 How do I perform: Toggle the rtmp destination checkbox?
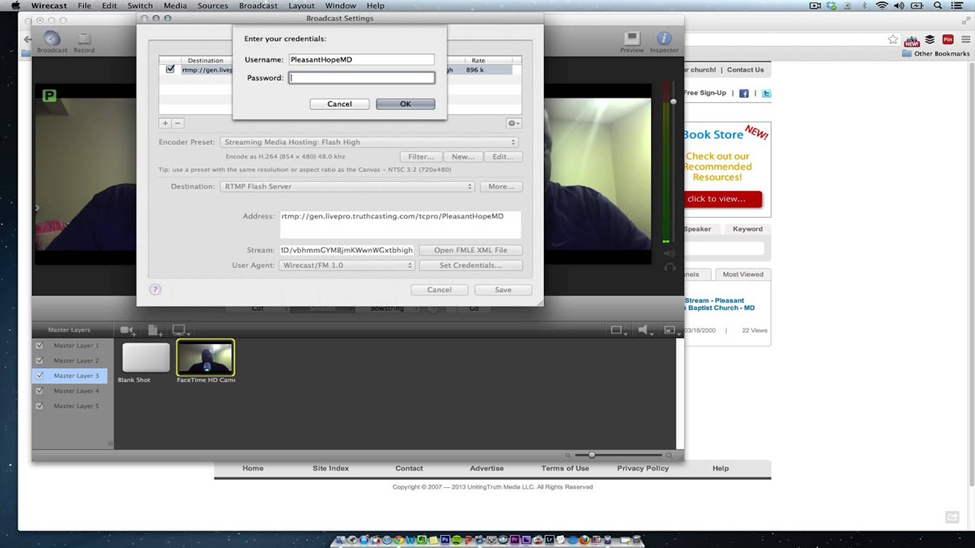coord(170,69)
